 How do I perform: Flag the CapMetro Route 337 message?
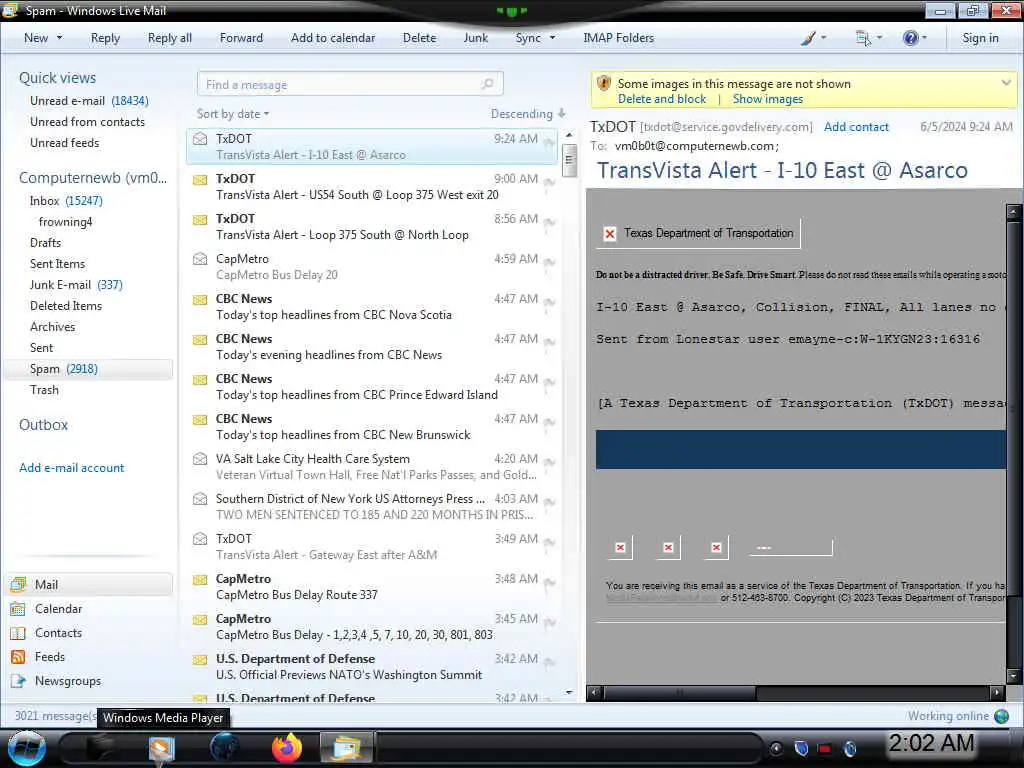550,583
